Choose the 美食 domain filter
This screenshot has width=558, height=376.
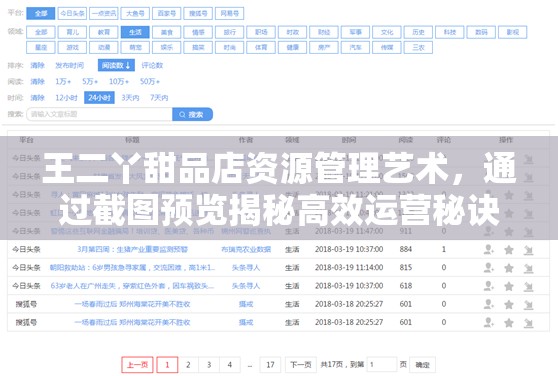coord(167,32)
